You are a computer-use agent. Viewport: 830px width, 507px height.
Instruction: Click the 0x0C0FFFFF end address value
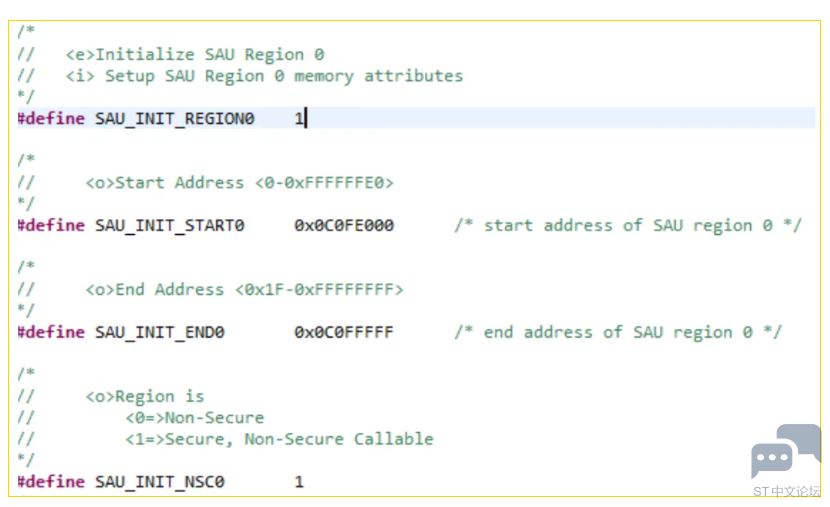[x=343, y=332]
